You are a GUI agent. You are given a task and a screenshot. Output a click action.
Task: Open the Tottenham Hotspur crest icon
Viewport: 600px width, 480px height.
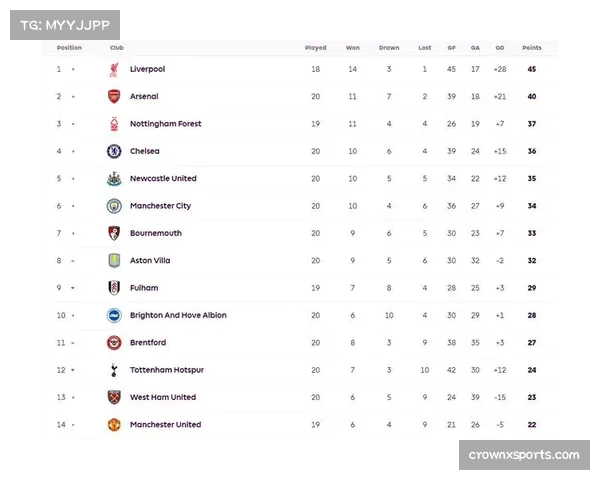point(113,370)
